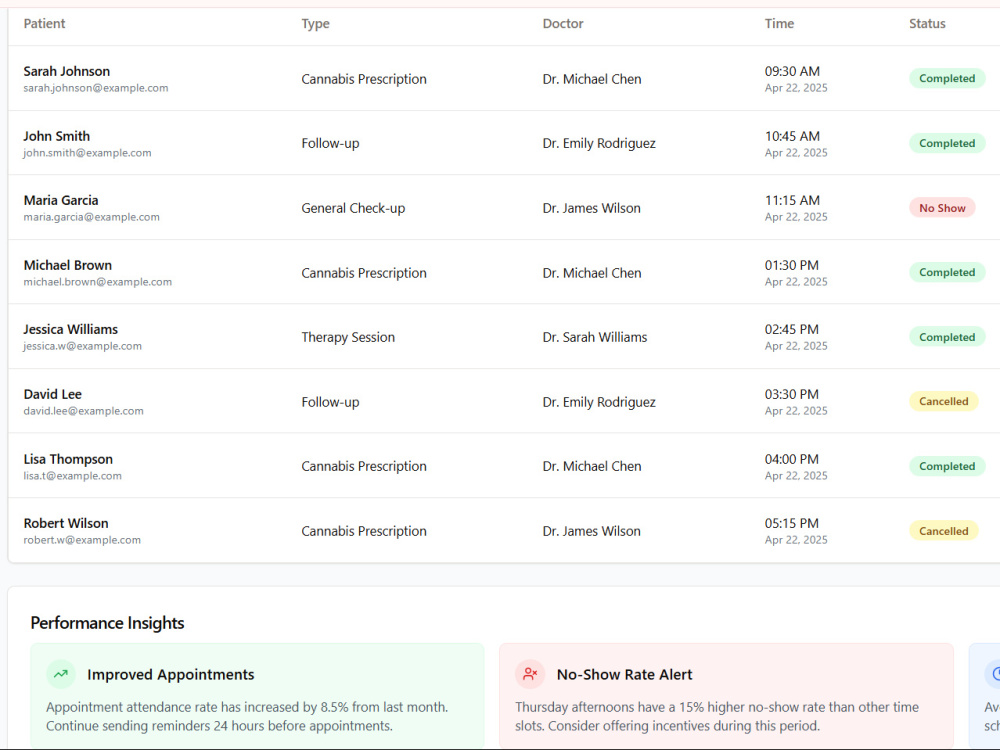This screenshot has width=1000, height=750.
Task: Click Completed status badge for John Smith
Action: tap(947, 143)
